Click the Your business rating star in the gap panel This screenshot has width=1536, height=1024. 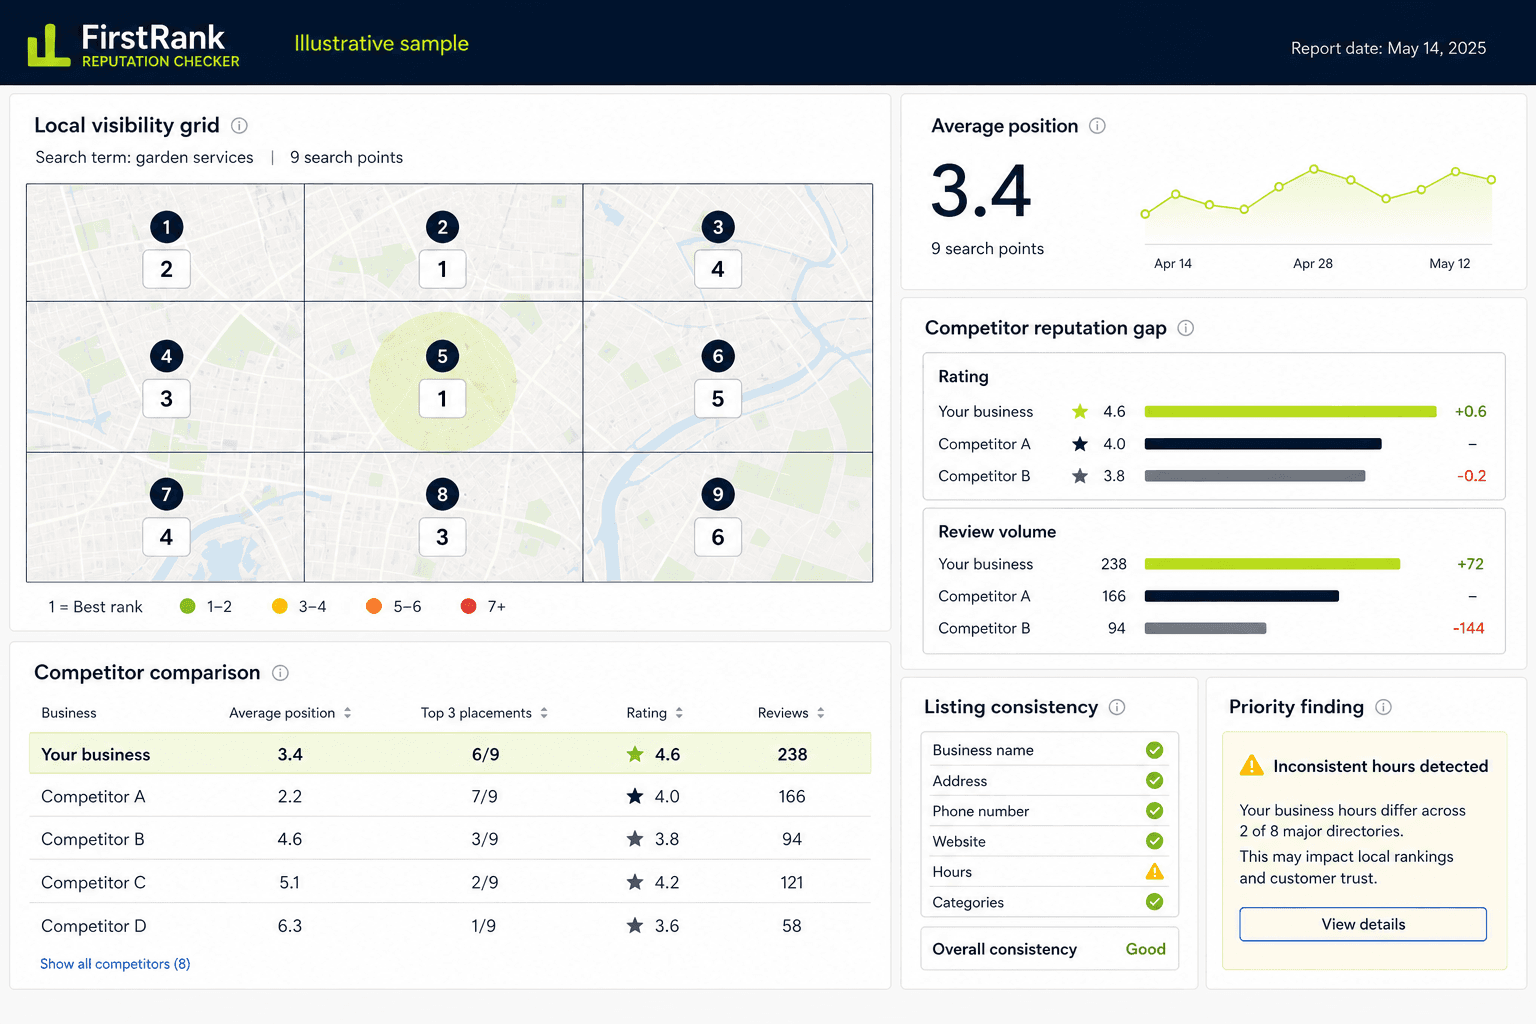coord(1080,411)
